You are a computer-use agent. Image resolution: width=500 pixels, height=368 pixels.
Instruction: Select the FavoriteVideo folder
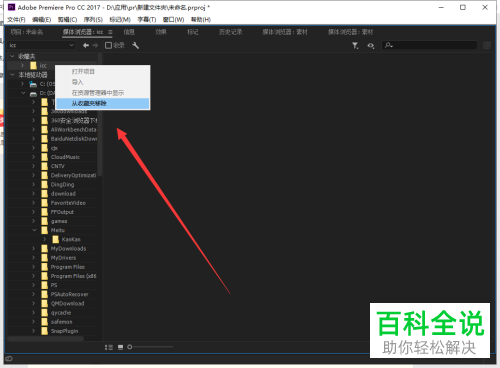tap(68, 203)
